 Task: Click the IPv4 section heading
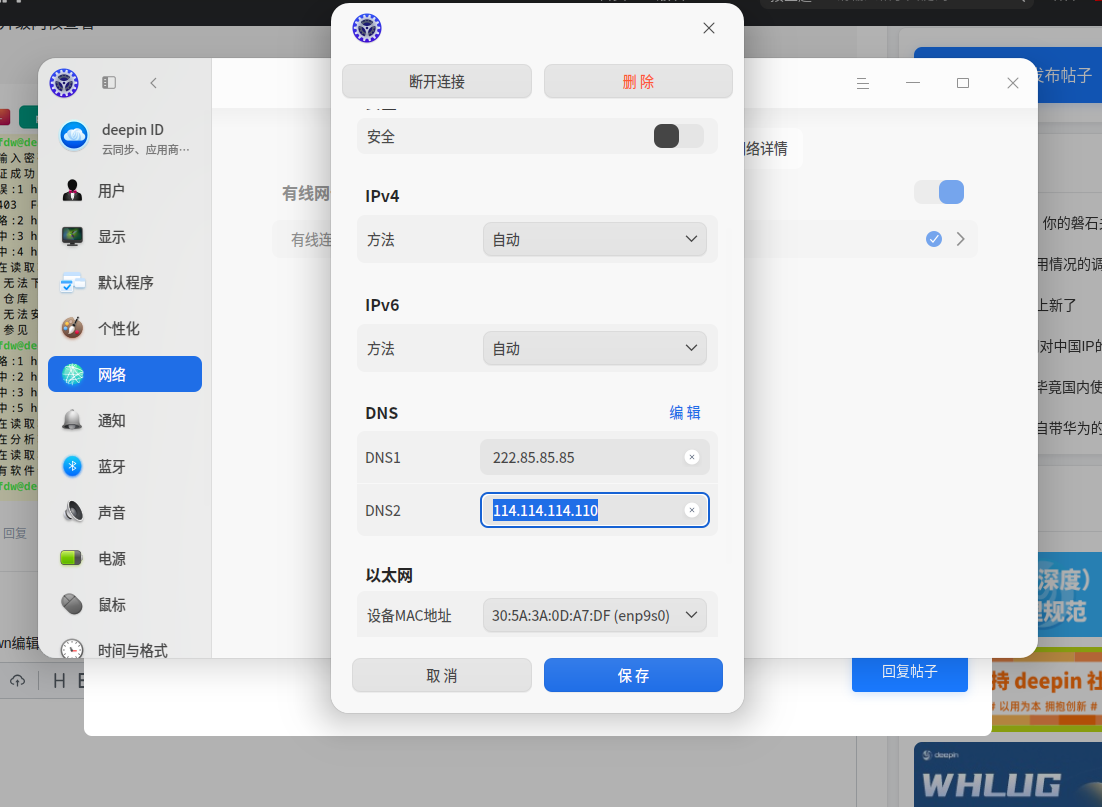point(382,196)
